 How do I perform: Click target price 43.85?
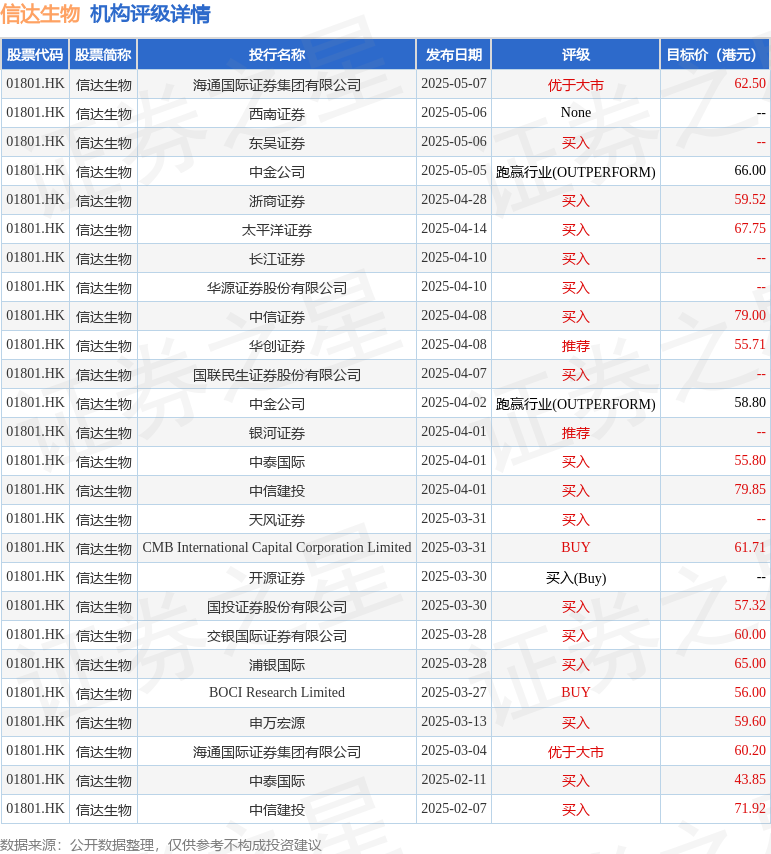(750, 779)
